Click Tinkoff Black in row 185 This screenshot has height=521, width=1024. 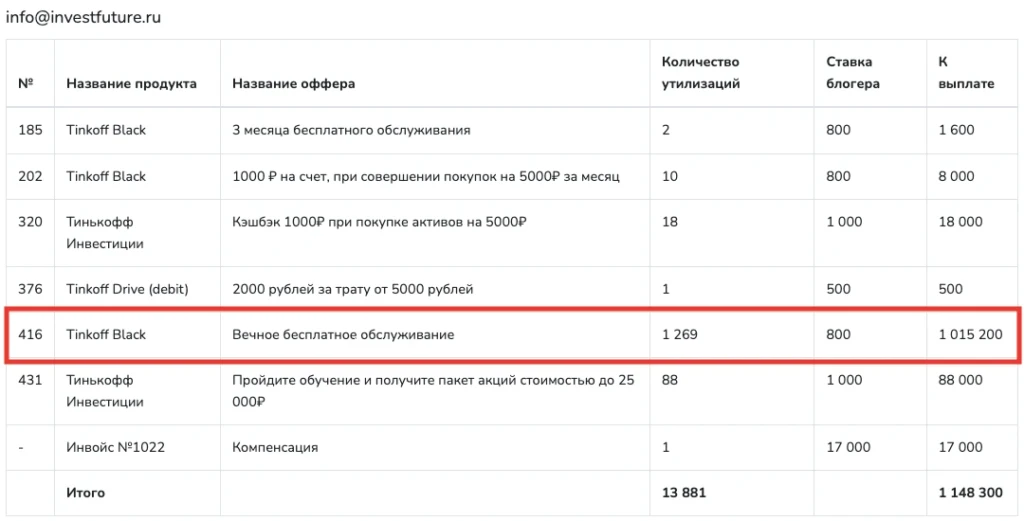click(x=106, y=130)
